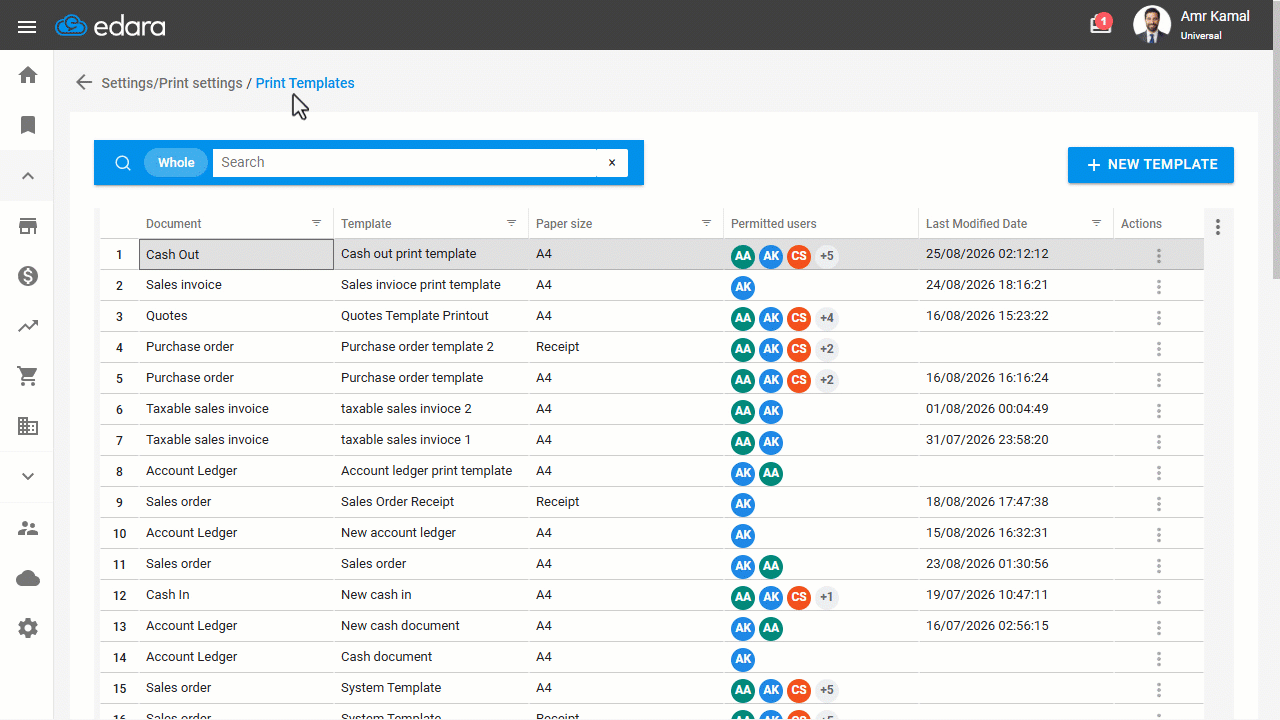Toggle the Whole search scope chip
This screenshot has width=1280, height=720.
pyautogui.click(x=176, y=162)
